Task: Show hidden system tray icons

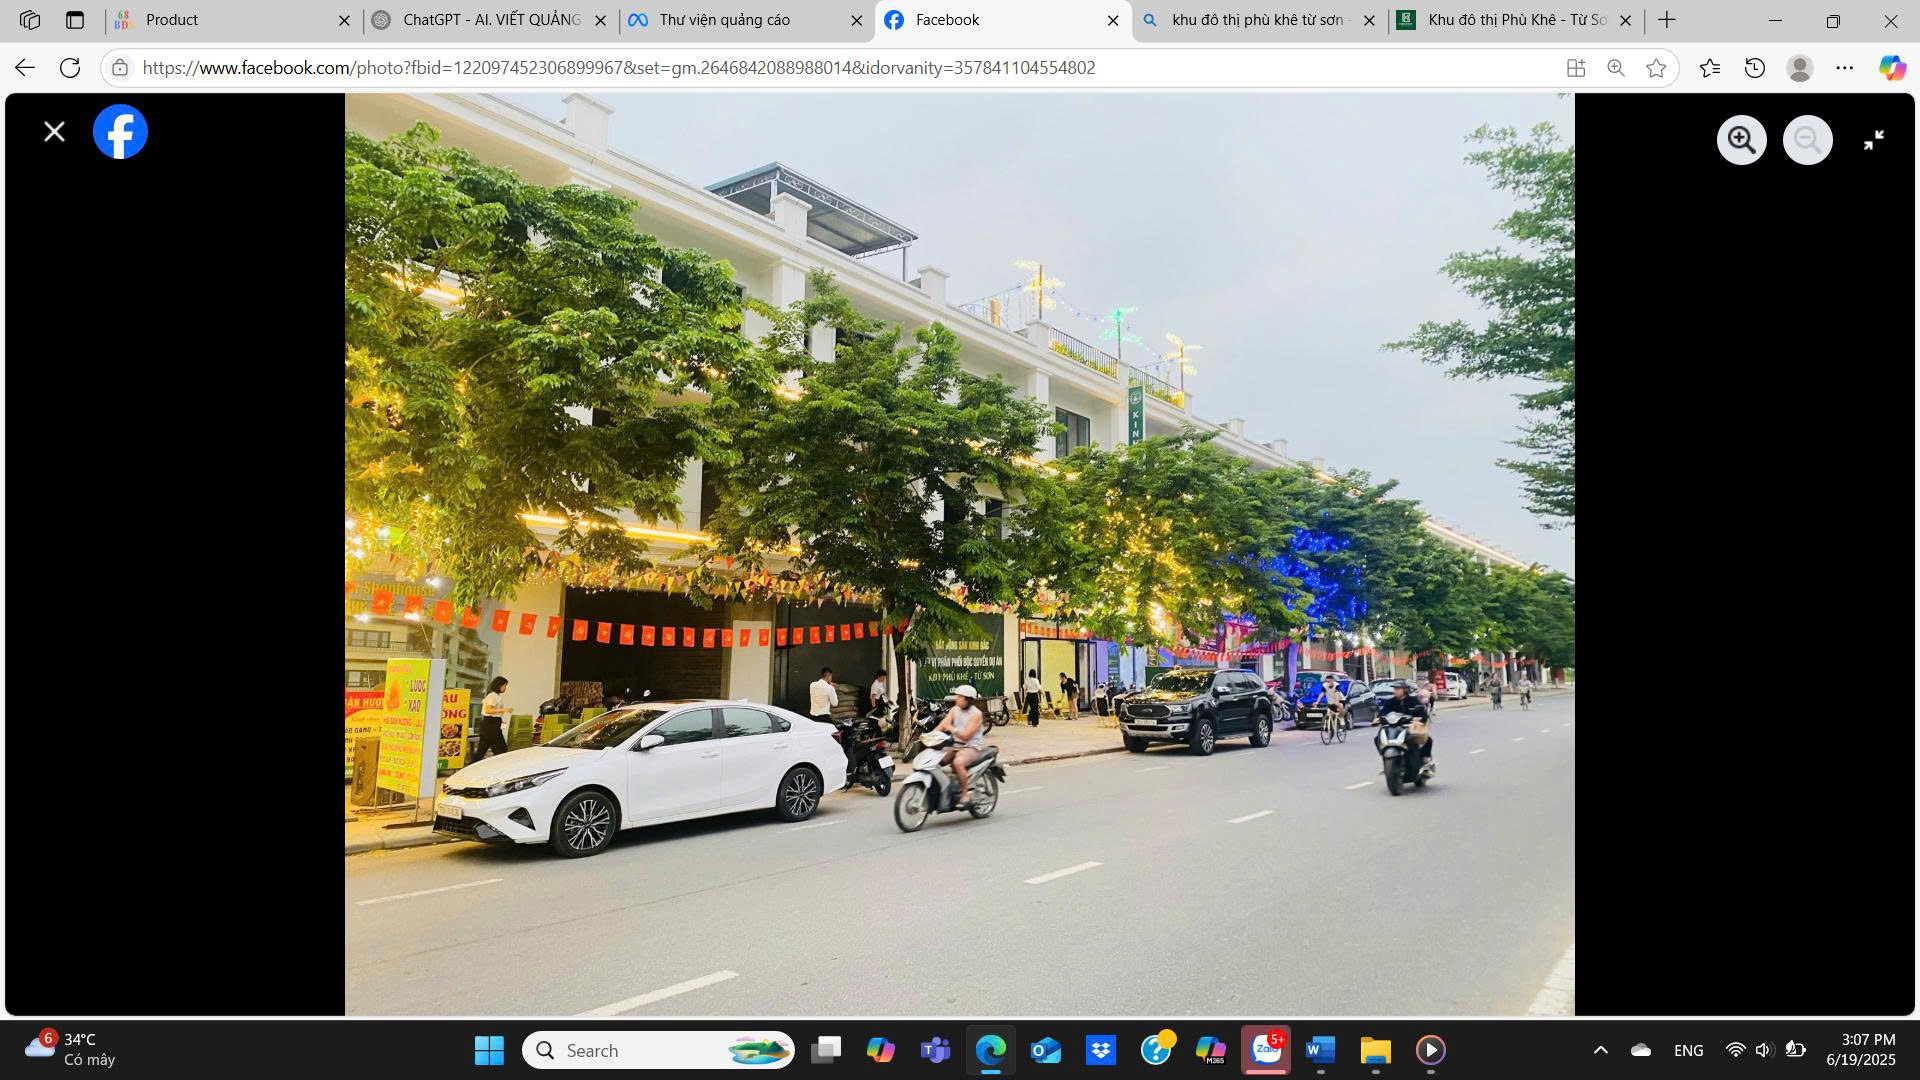Action: pos(1600,1050)
